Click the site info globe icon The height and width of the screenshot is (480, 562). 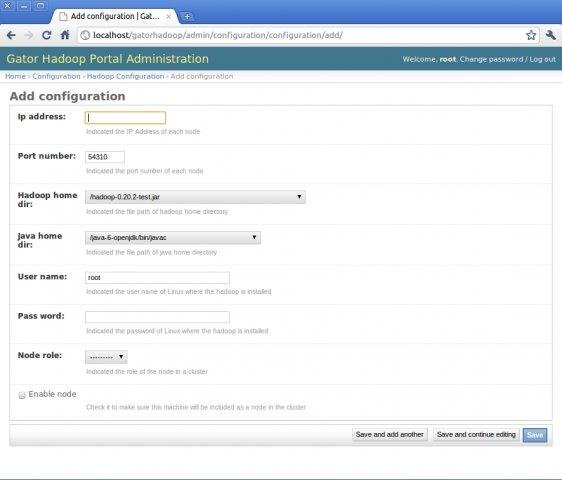pos(85,35)
